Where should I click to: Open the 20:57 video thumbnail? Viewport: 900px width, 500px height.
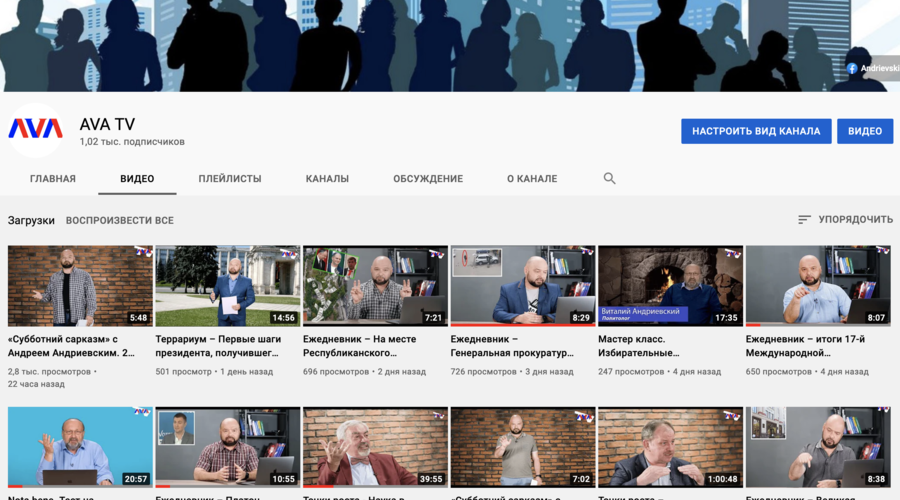[x=80, y=447]
